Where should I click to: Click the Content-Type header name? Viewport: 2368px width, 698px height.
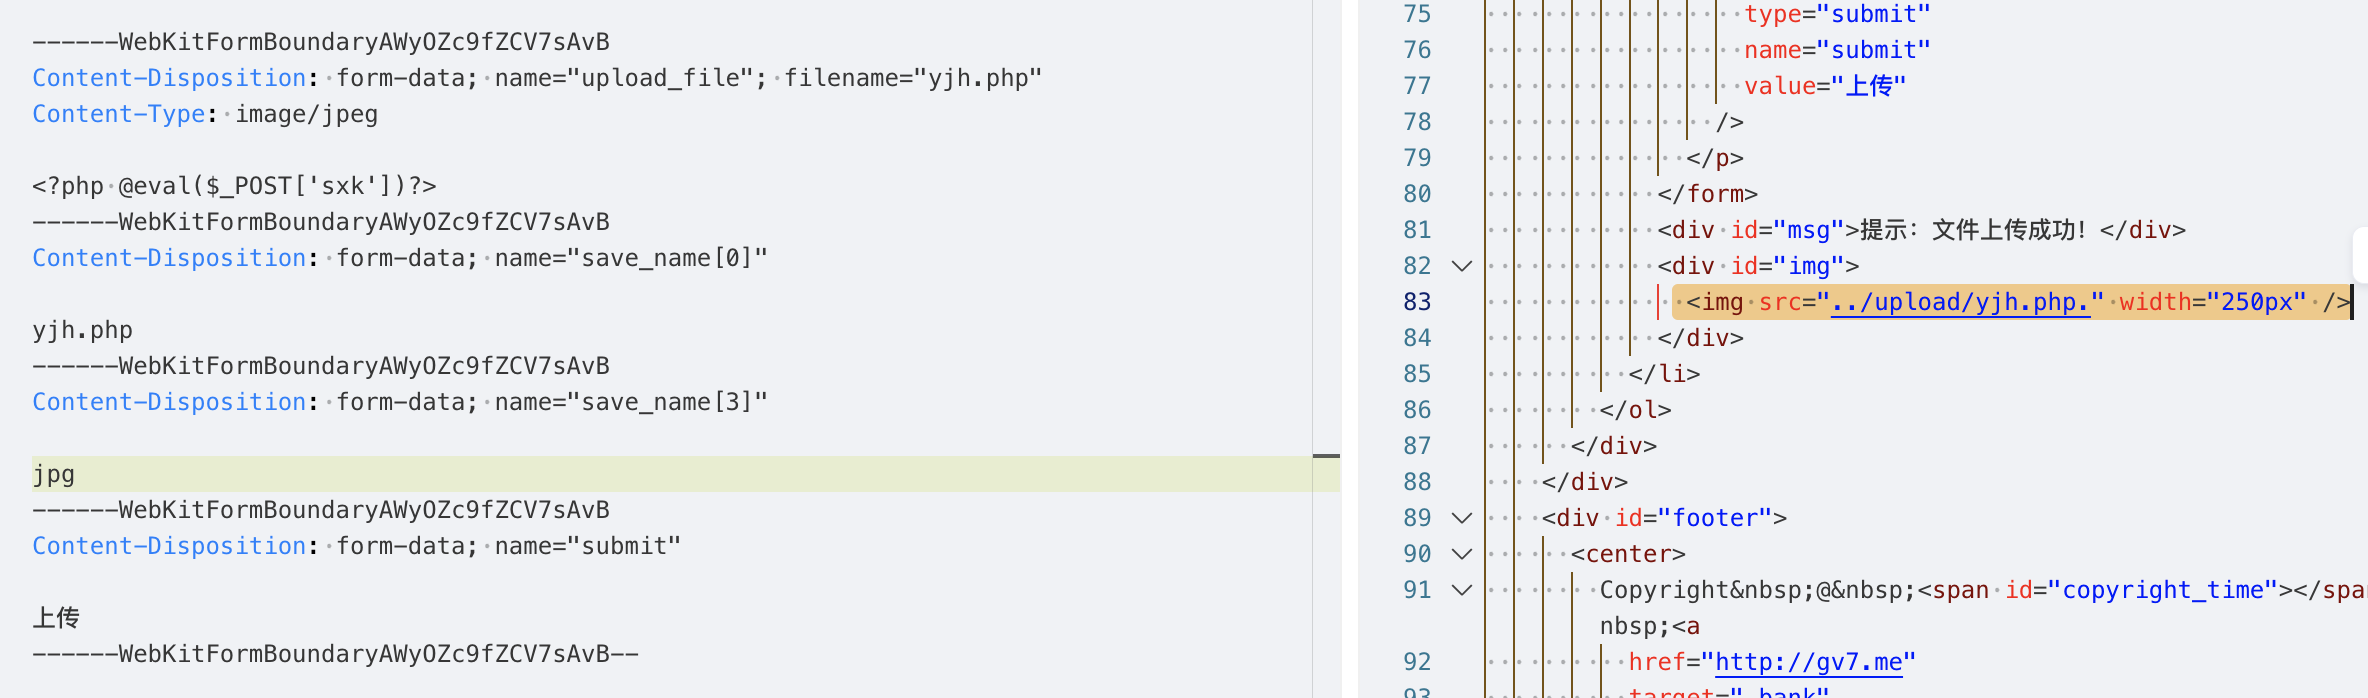click(118, 114)
